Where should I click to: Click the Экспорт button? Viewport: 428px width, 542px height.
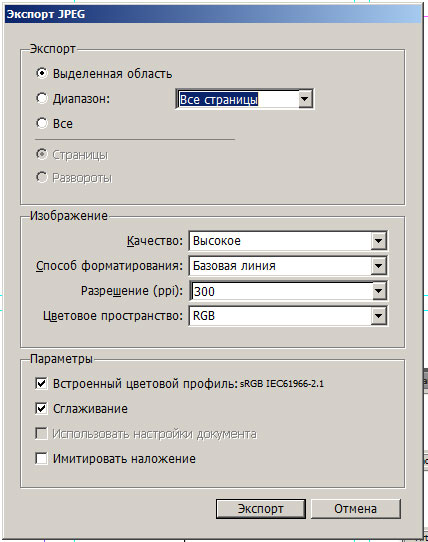pyautogui.click(x=261, y=508)
